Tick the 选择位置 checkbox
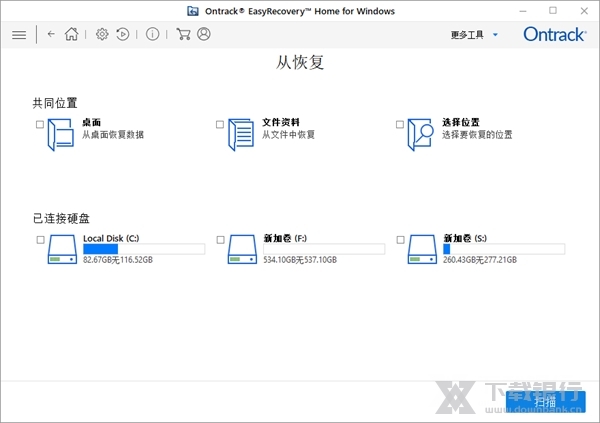Image resolution: width=600 pixels, height=423 pixels. point(399,124)
